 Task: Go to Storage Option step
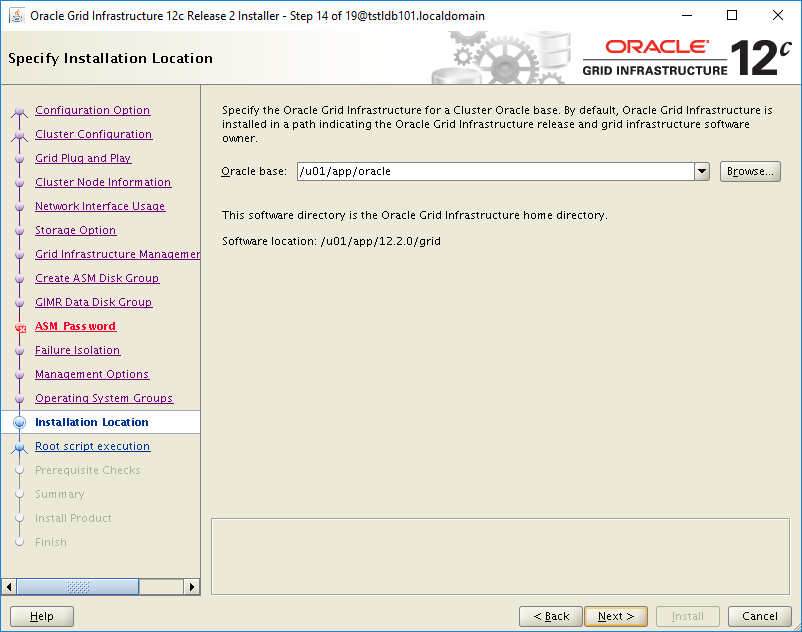[x=76, y=230]
